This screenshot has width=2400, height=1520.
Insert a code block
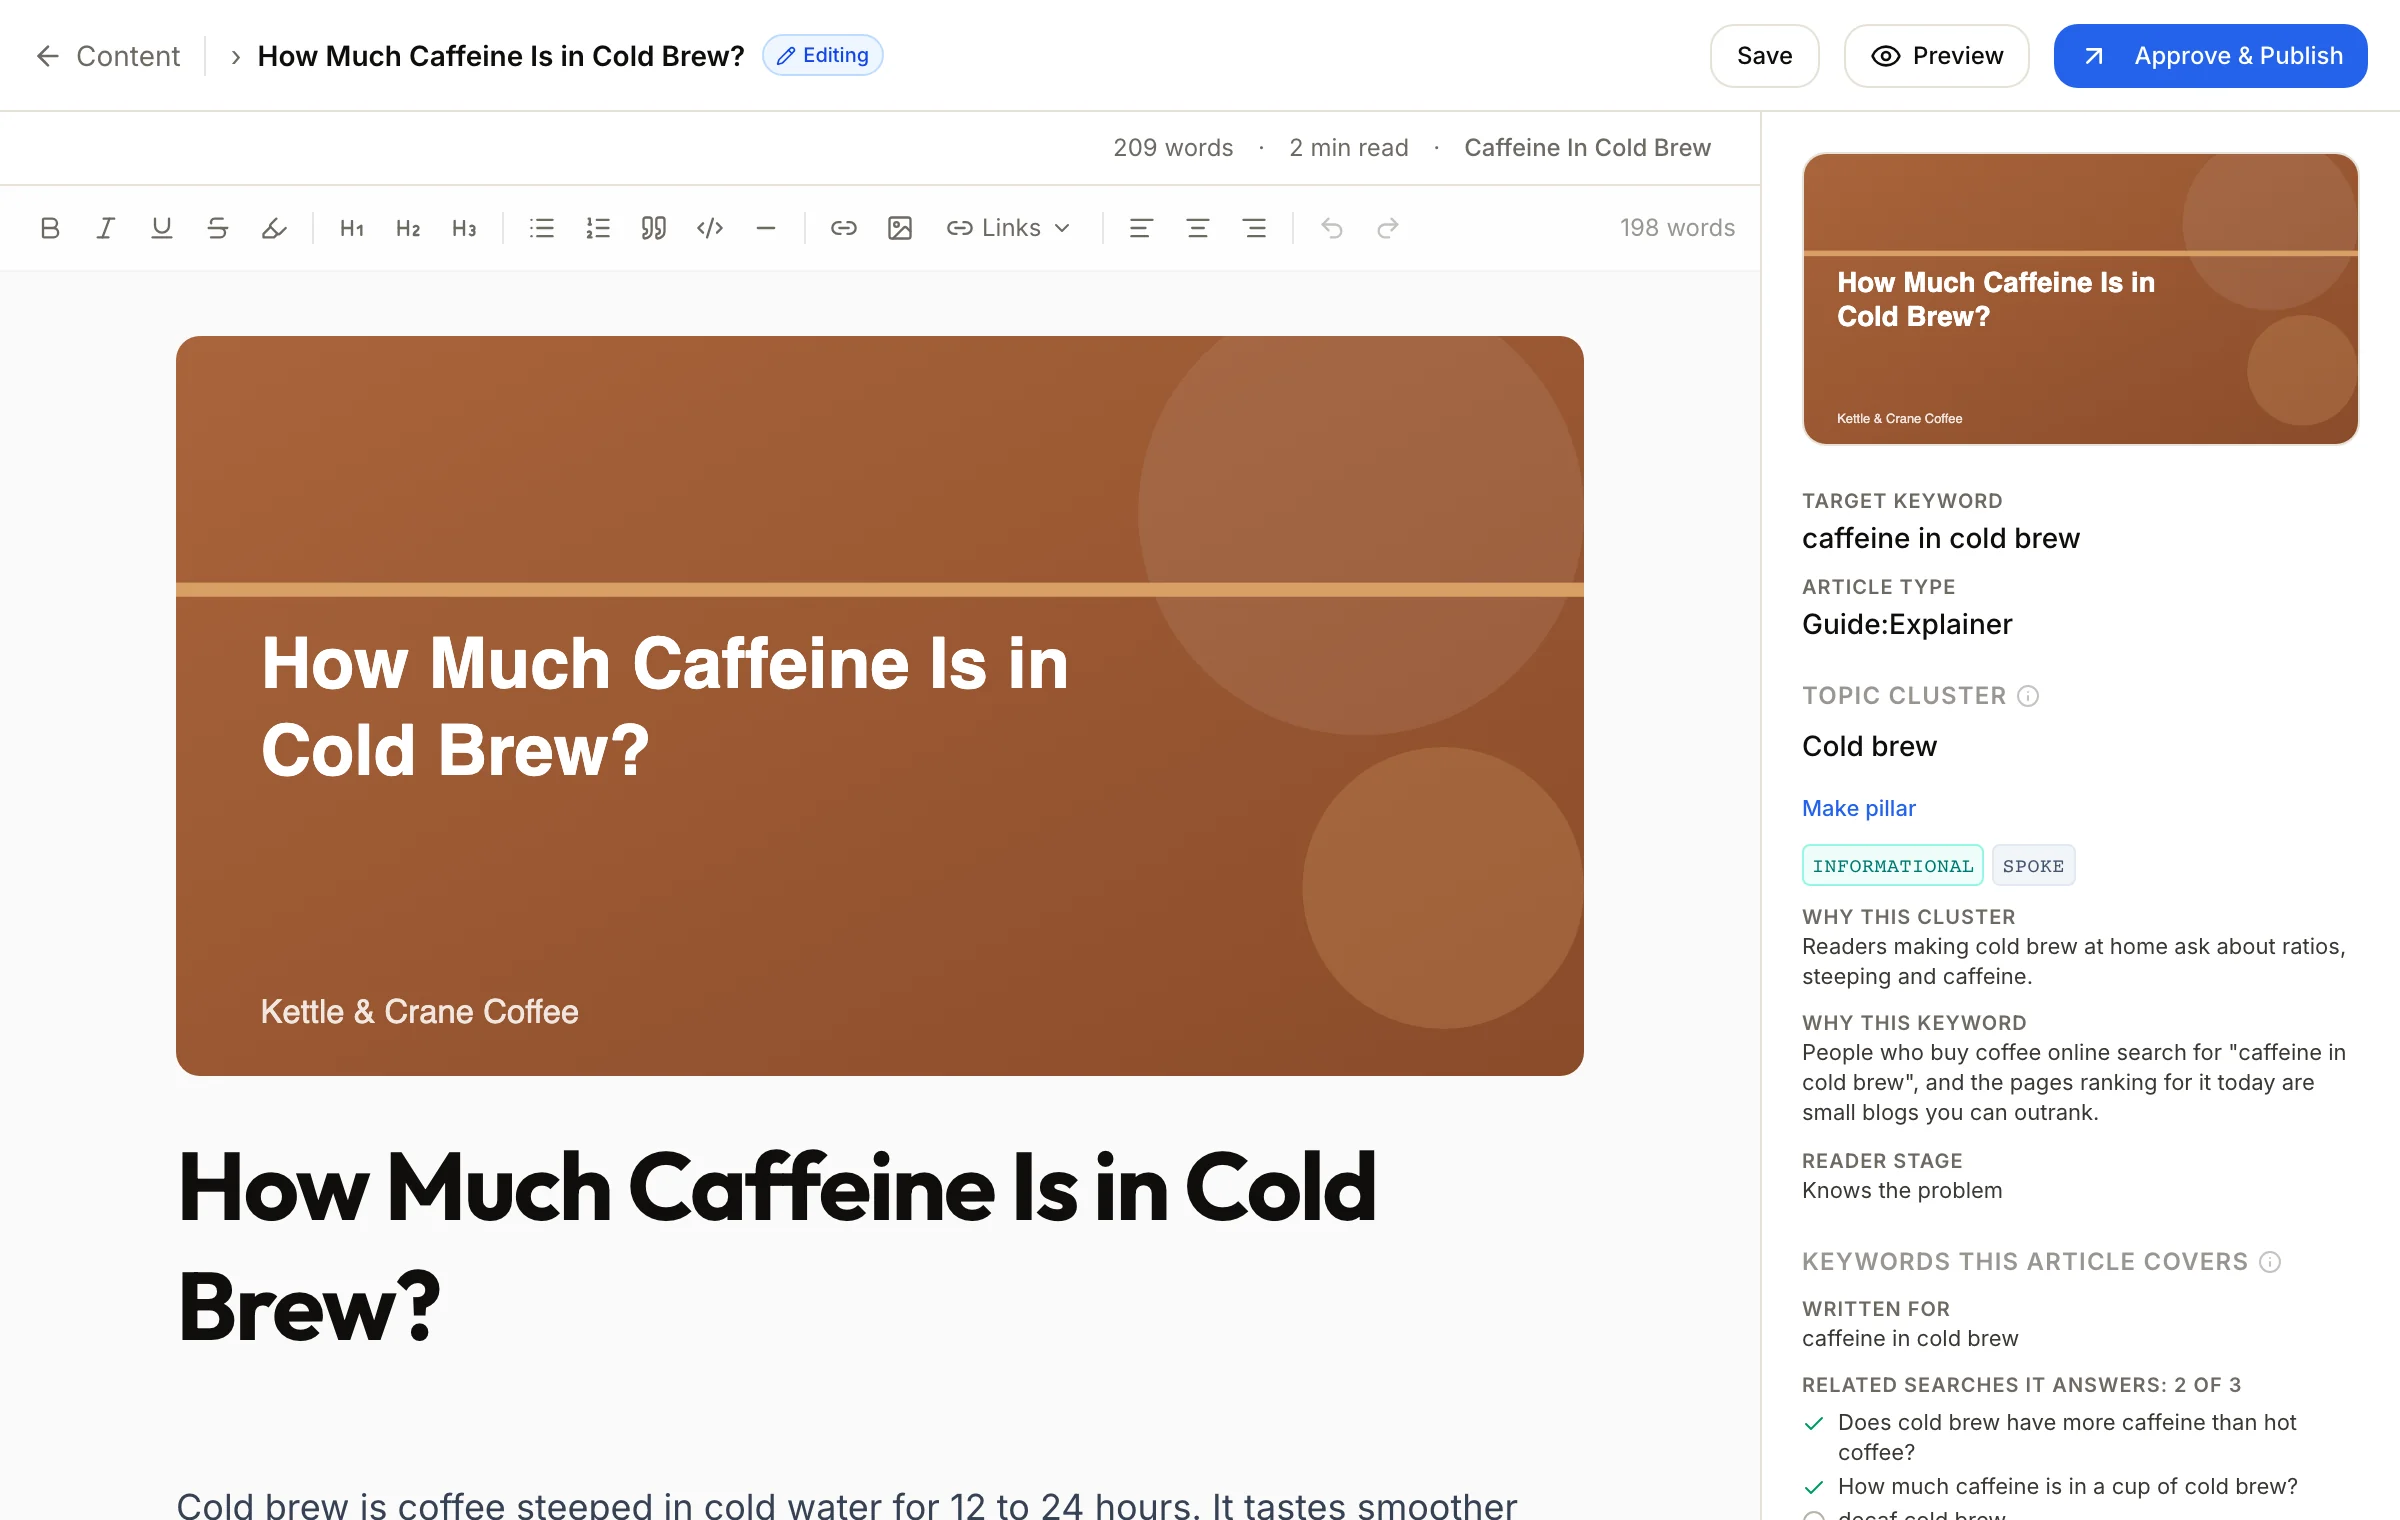[x=710, y=228]
